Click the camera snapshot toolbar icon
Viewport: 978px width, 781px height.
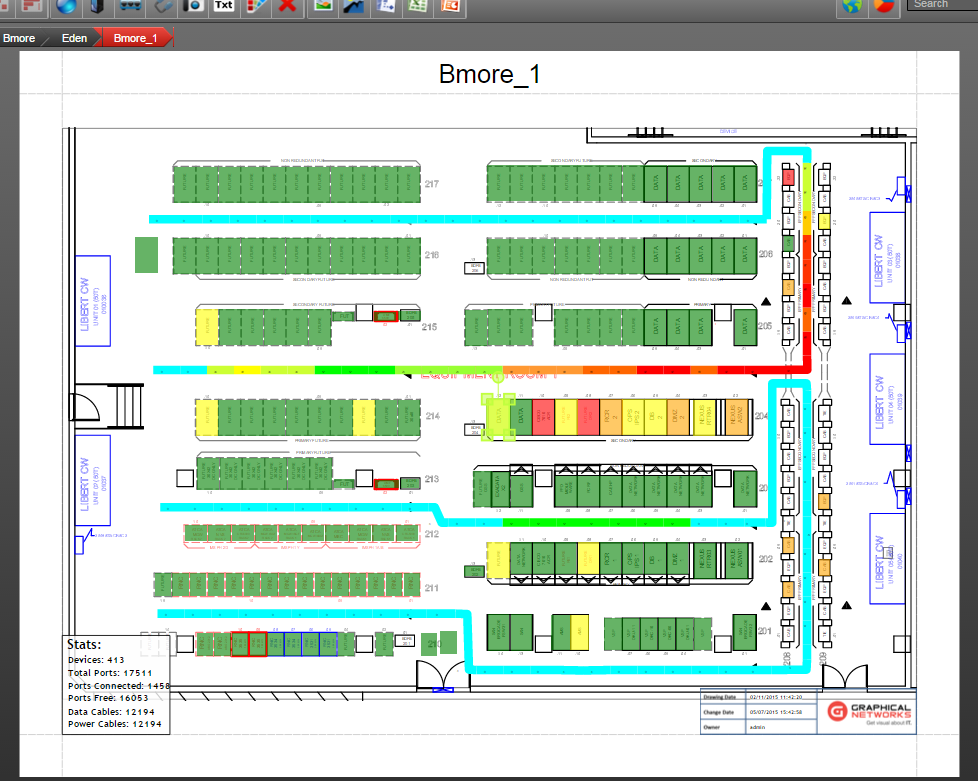[191, 7]
